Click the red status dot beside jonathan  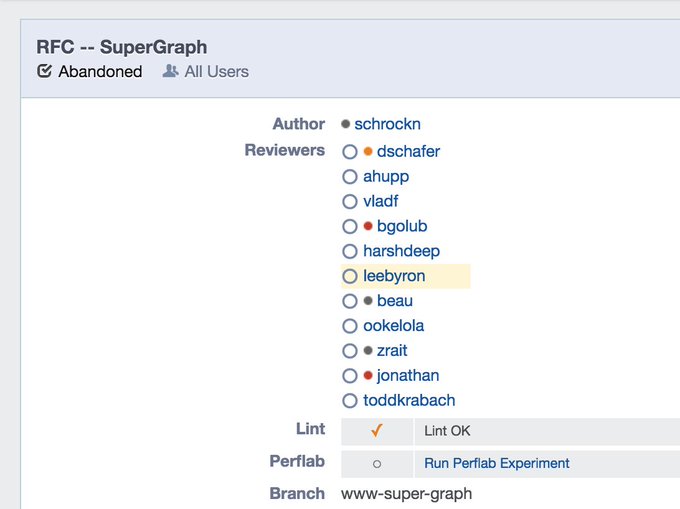pos(368,375)
